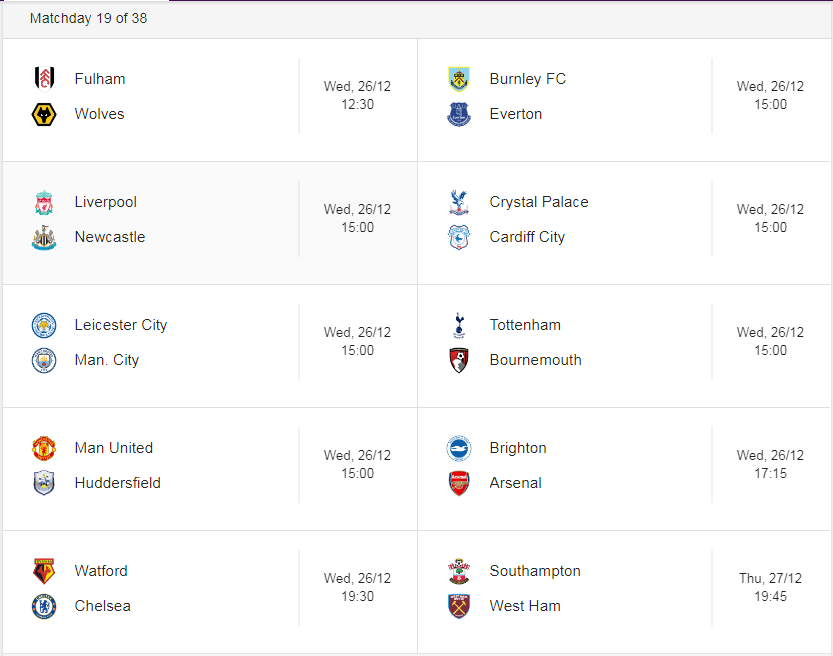Click the Man United crest
The width and height of the screenshot is (833, 656).
tap(44, 448)
